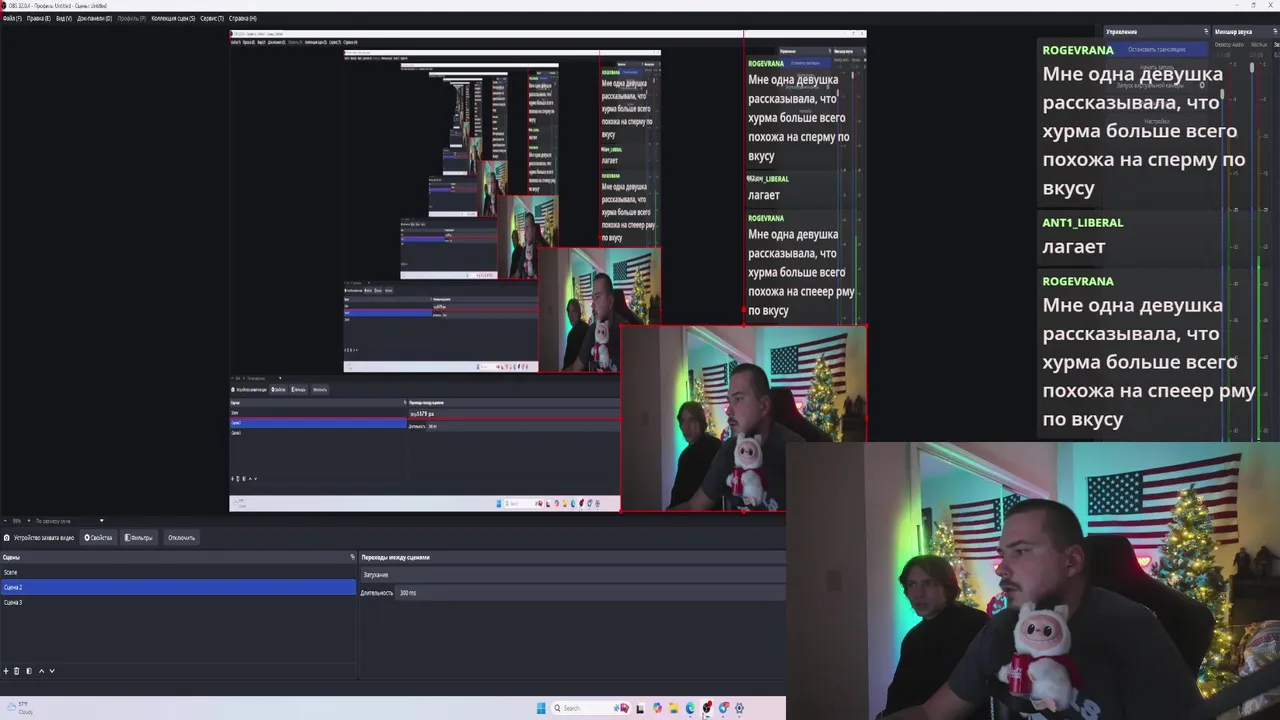Screen dimensions: 1280x720
Task: Open the Фильтры filters button
Action: 139,538
